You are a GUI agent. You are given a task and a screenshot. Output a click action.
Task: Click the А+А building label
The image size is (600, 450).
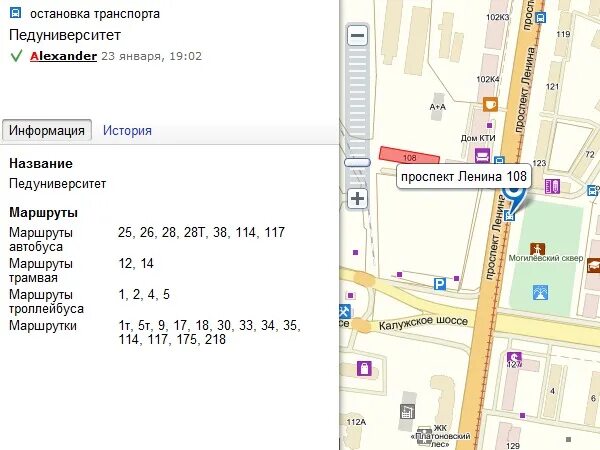437,107
